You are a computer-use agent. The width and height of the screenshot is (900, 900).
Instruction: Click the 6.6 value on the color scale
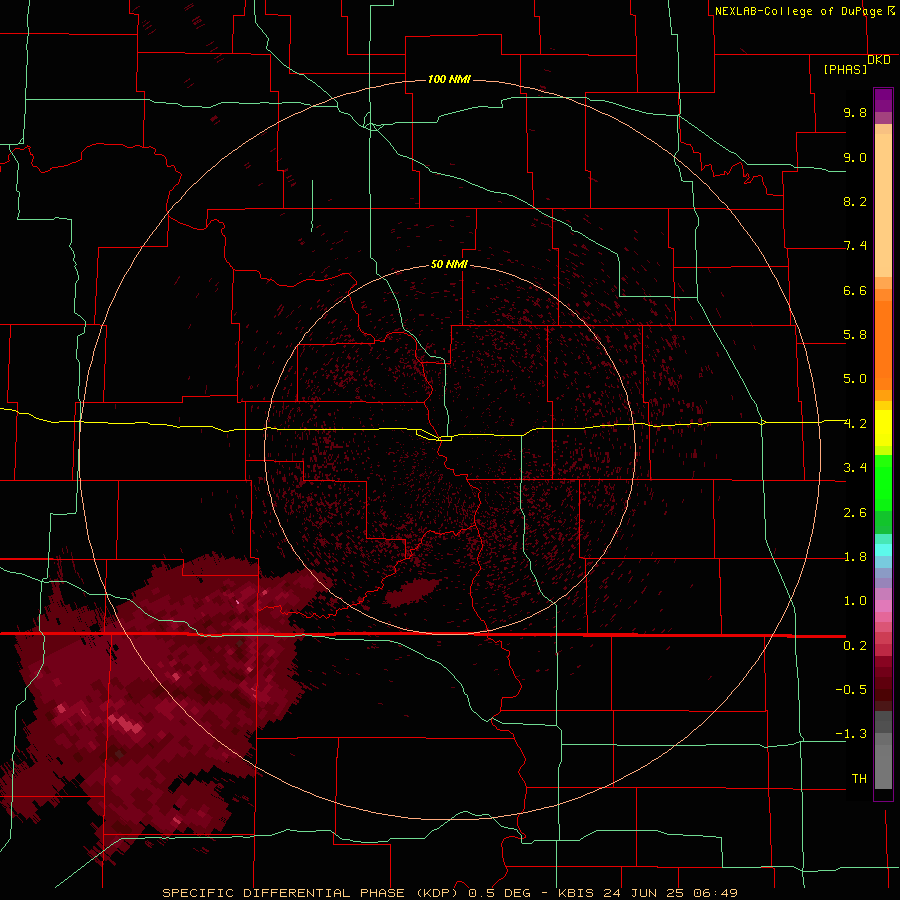tap(855, 290)
